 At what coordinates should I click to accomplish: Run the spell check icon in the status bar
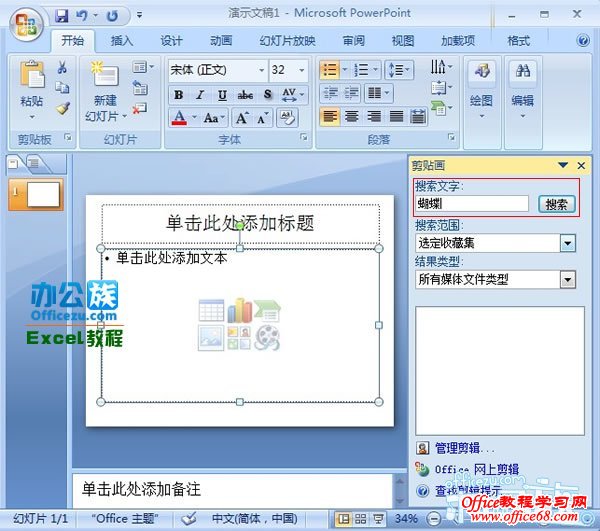[x=189, y=519]
